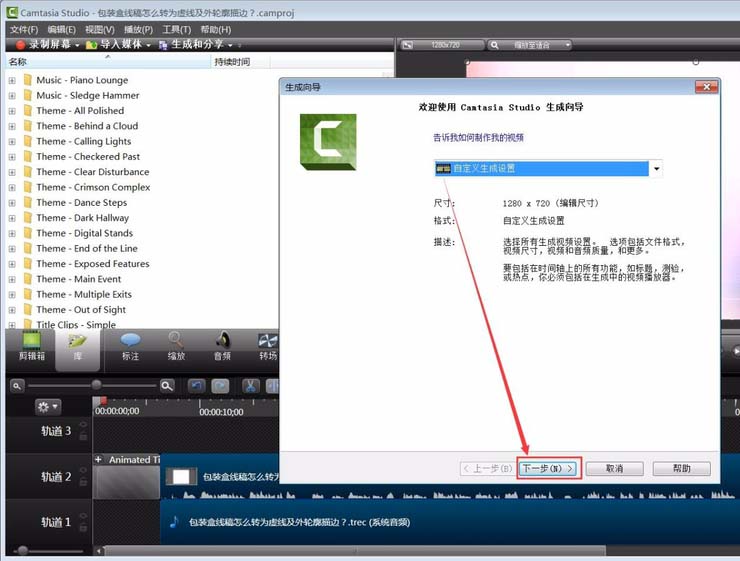Expand the Music - Sledge Hammer folder
This screenshot has height=561, width=740.
click(12, 96)
